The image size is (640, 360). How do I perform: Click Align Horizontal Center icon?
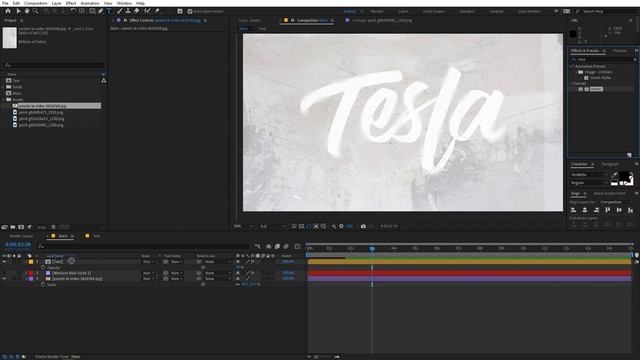(x=585, y=210)
